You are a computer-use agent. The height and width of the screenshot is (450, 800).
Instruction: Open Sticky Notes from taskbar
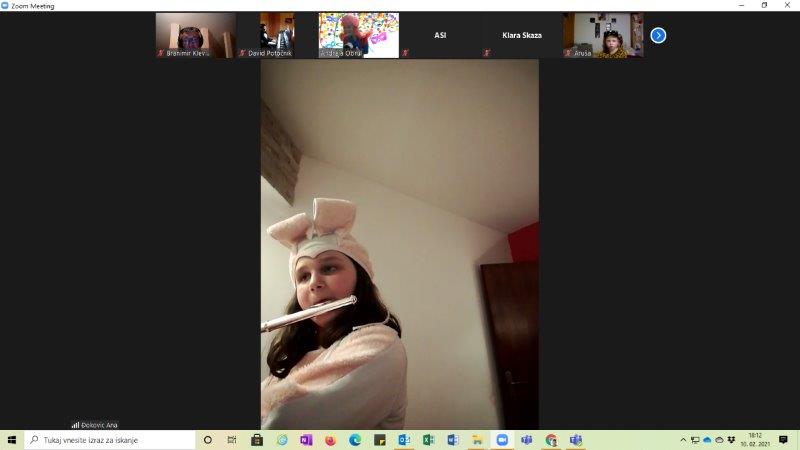(x=380, y=440)
